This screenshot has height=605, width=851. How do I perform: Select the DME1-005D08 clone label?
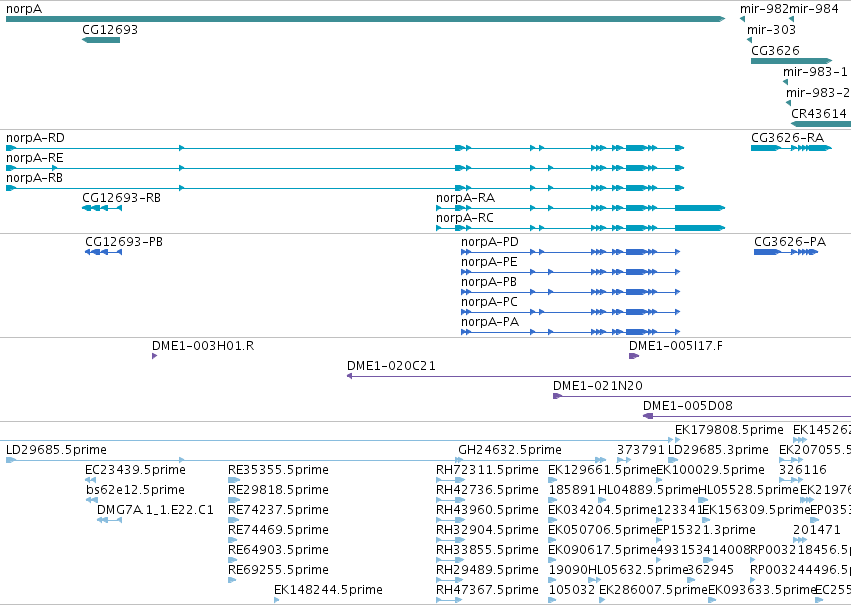tap(688, 406)
